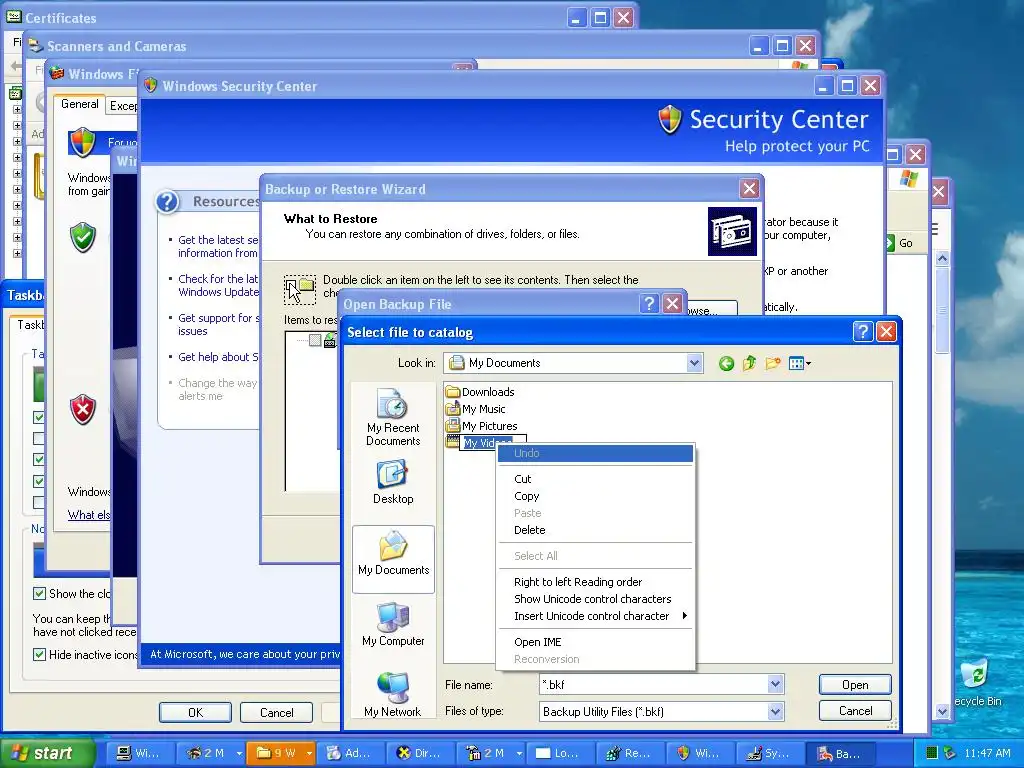This screenshot has height=768, width=1024.
Task: Click Open button in Select file dialog
Action: (x=855, y=684)
